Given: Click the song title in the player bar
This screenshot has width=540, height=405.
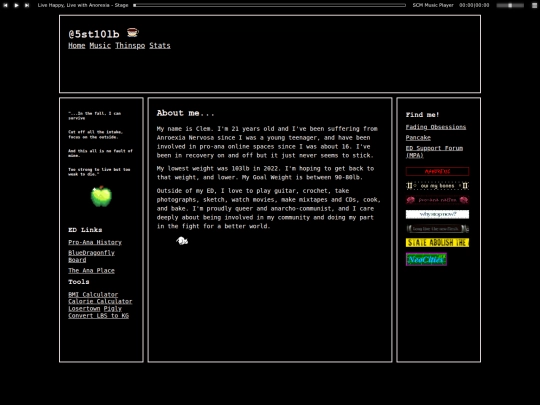Looking at the screenshot, I should tap(83, 5).
